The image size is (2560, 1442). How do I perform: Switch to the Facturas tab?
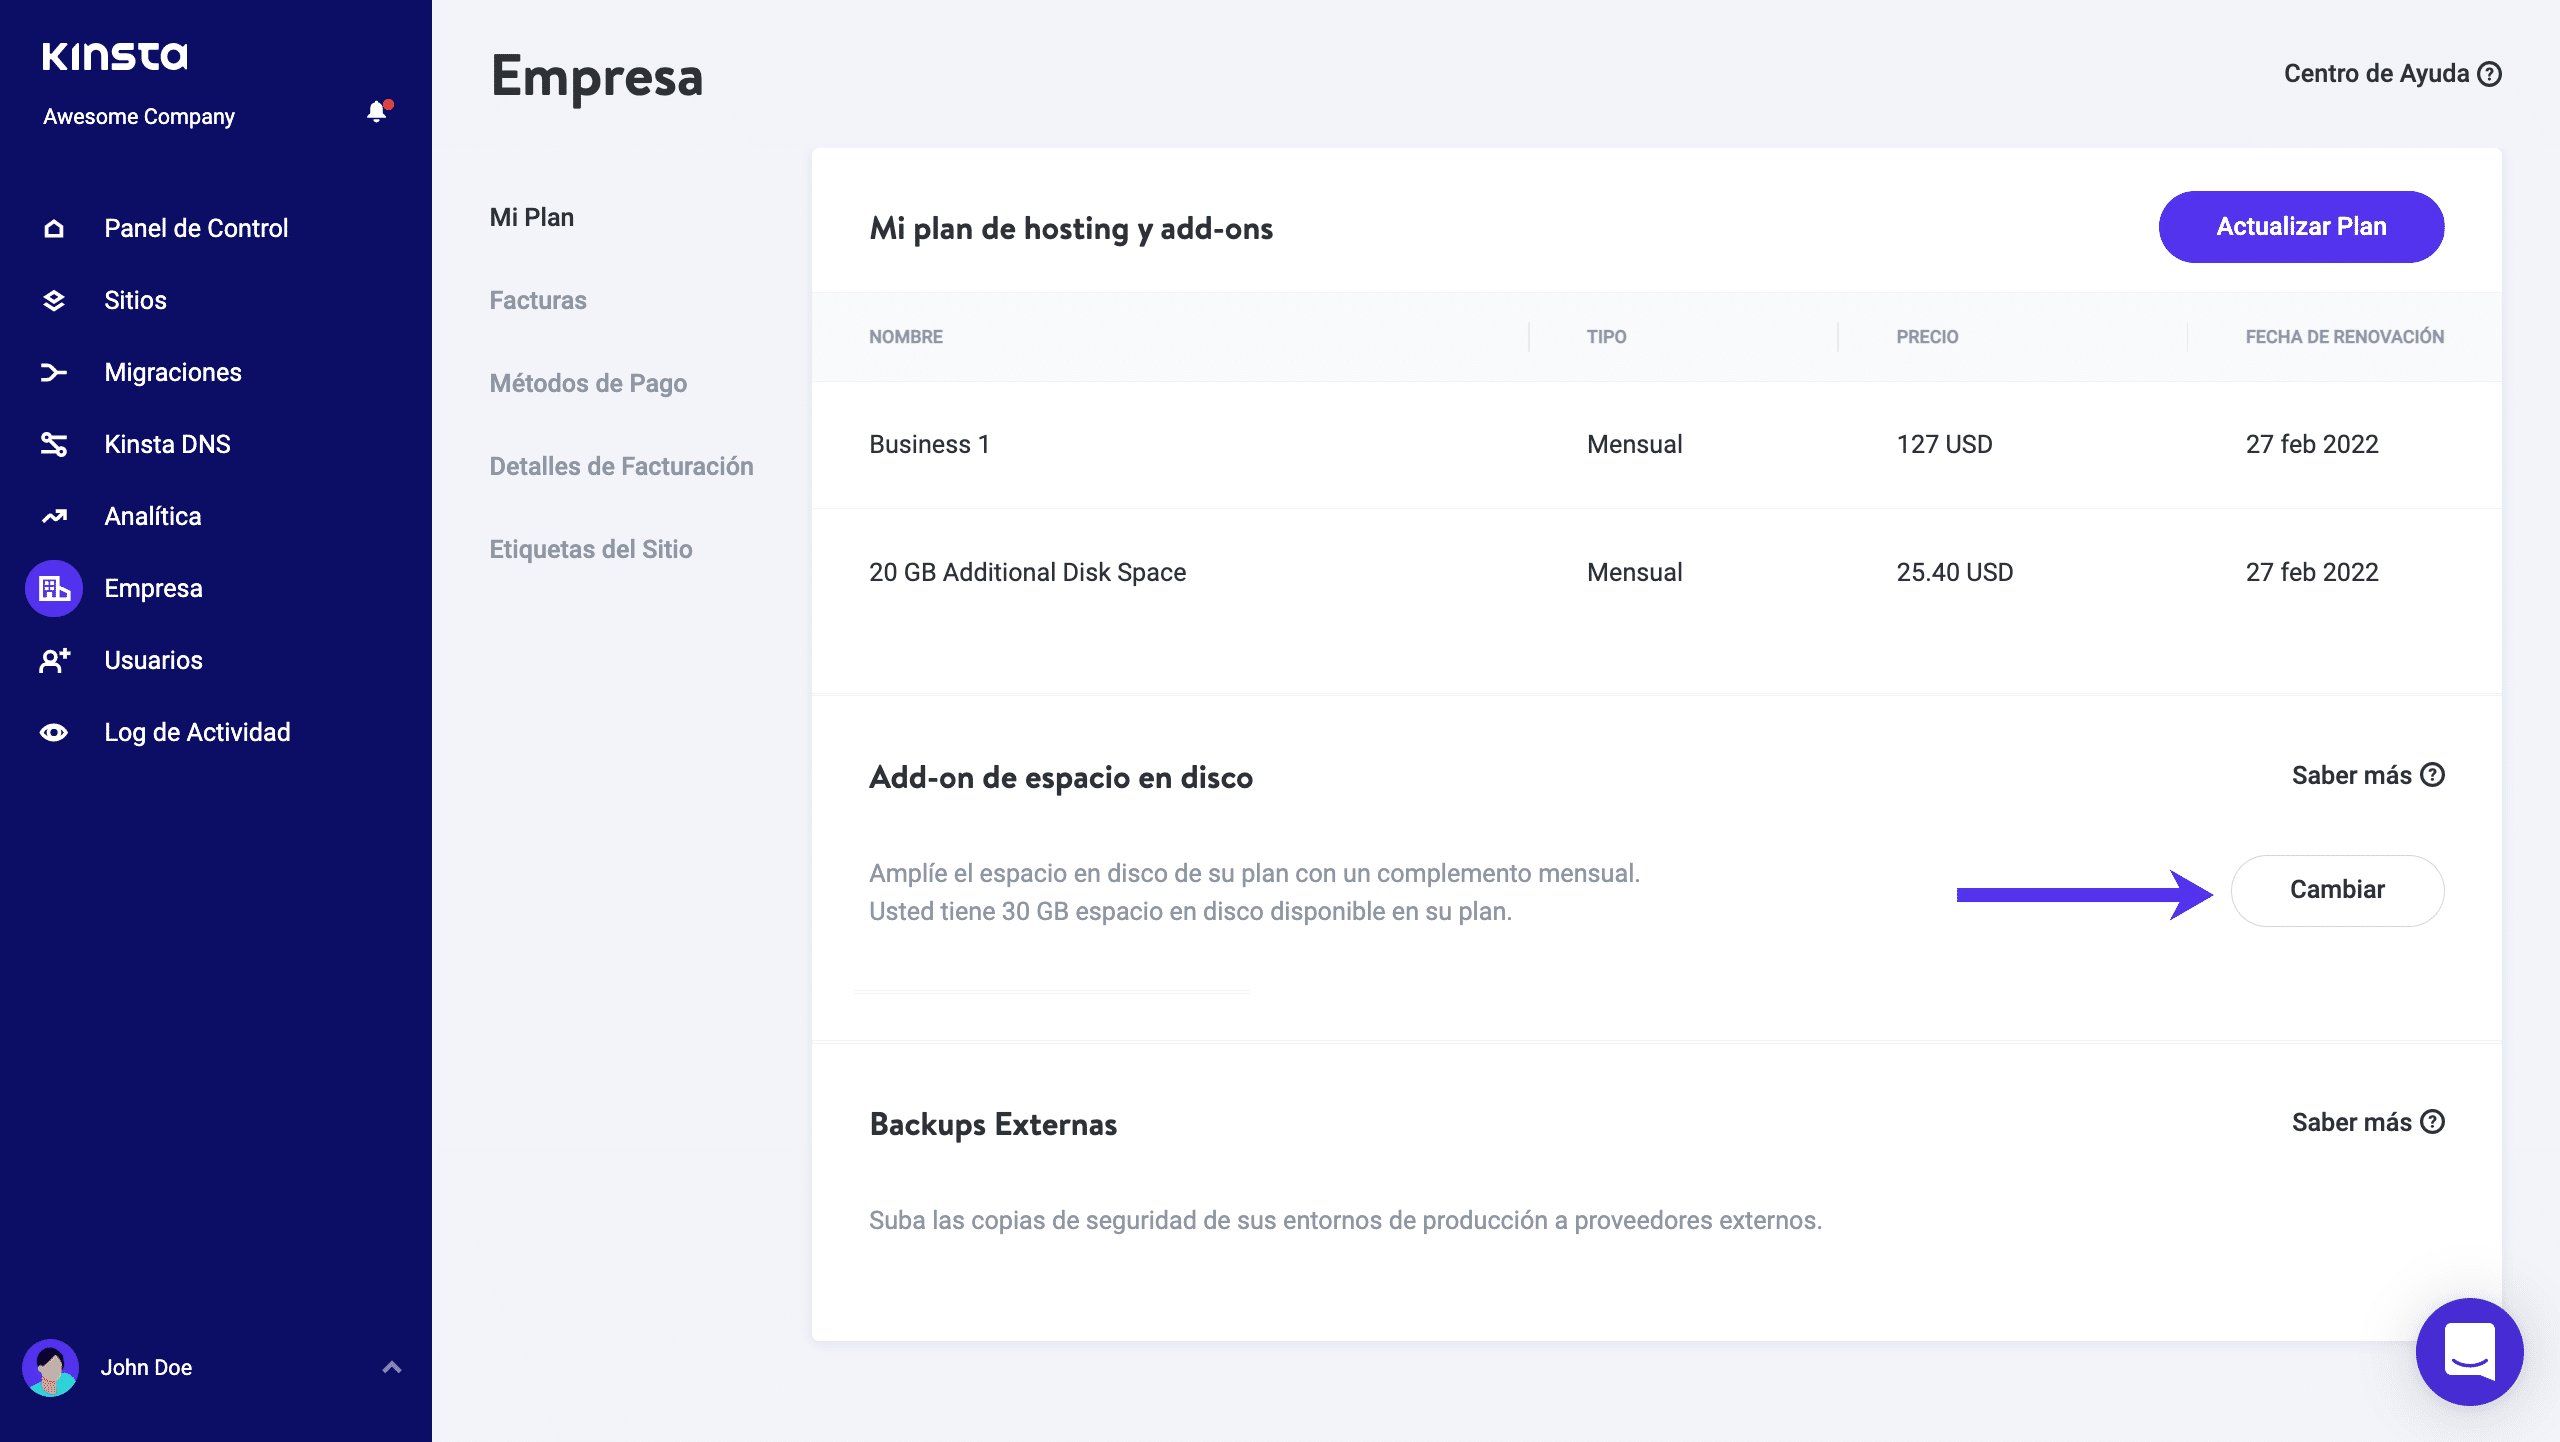coord(538,300)
